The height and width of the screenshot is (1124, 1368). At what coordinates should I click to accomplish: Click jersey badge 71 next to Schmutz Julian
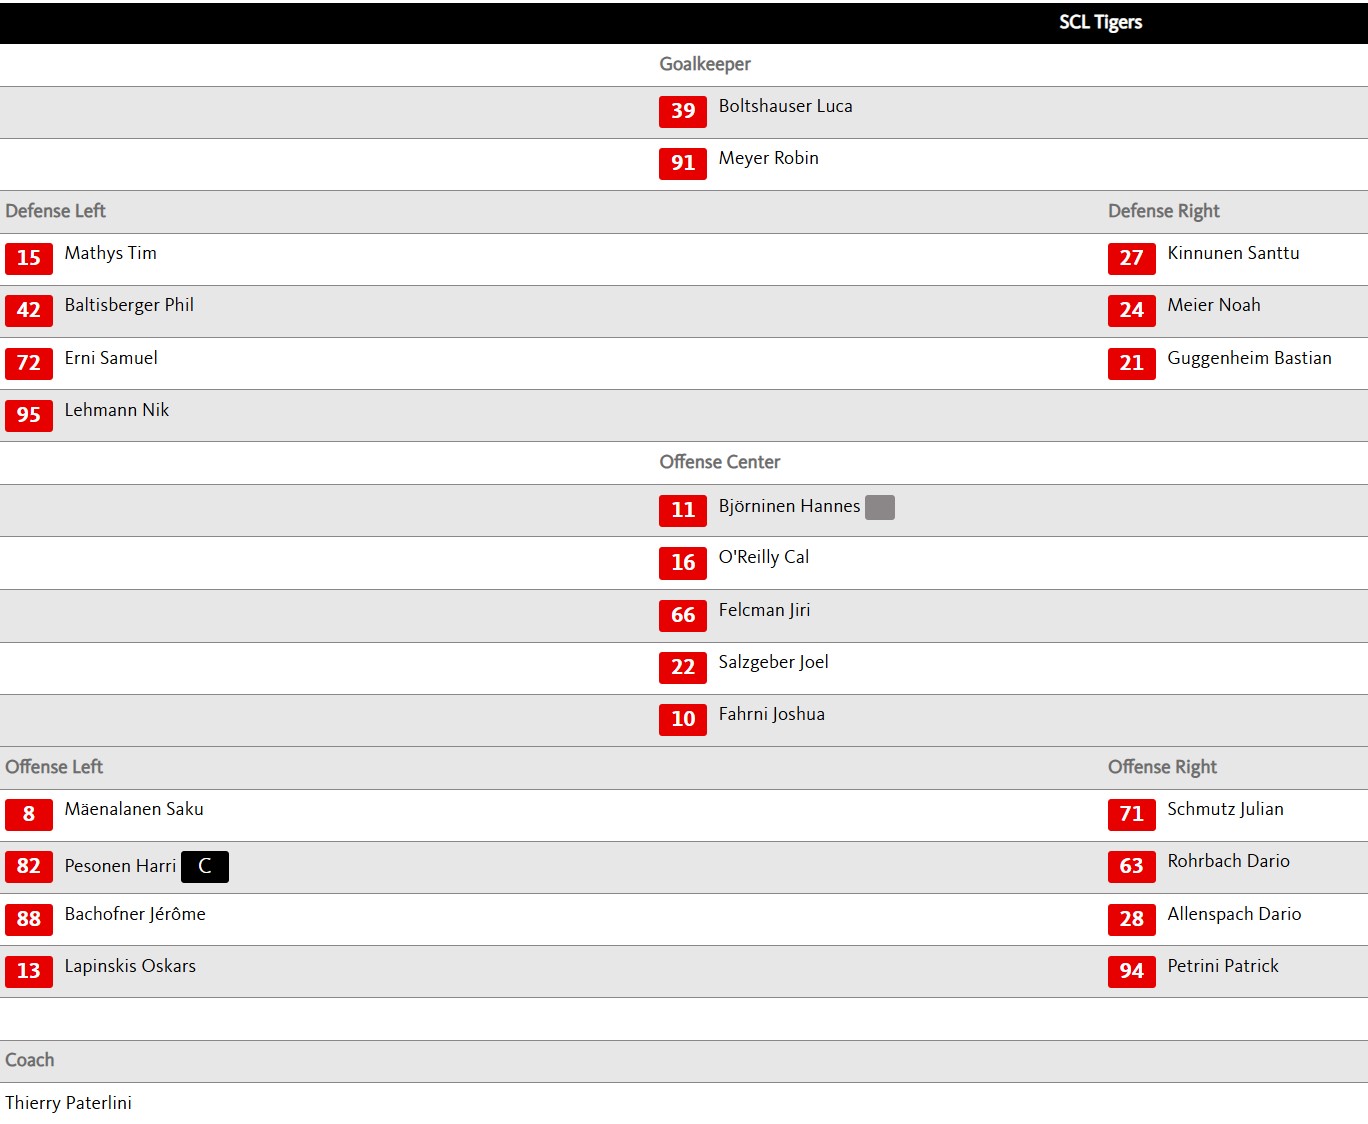[1132, 814]
